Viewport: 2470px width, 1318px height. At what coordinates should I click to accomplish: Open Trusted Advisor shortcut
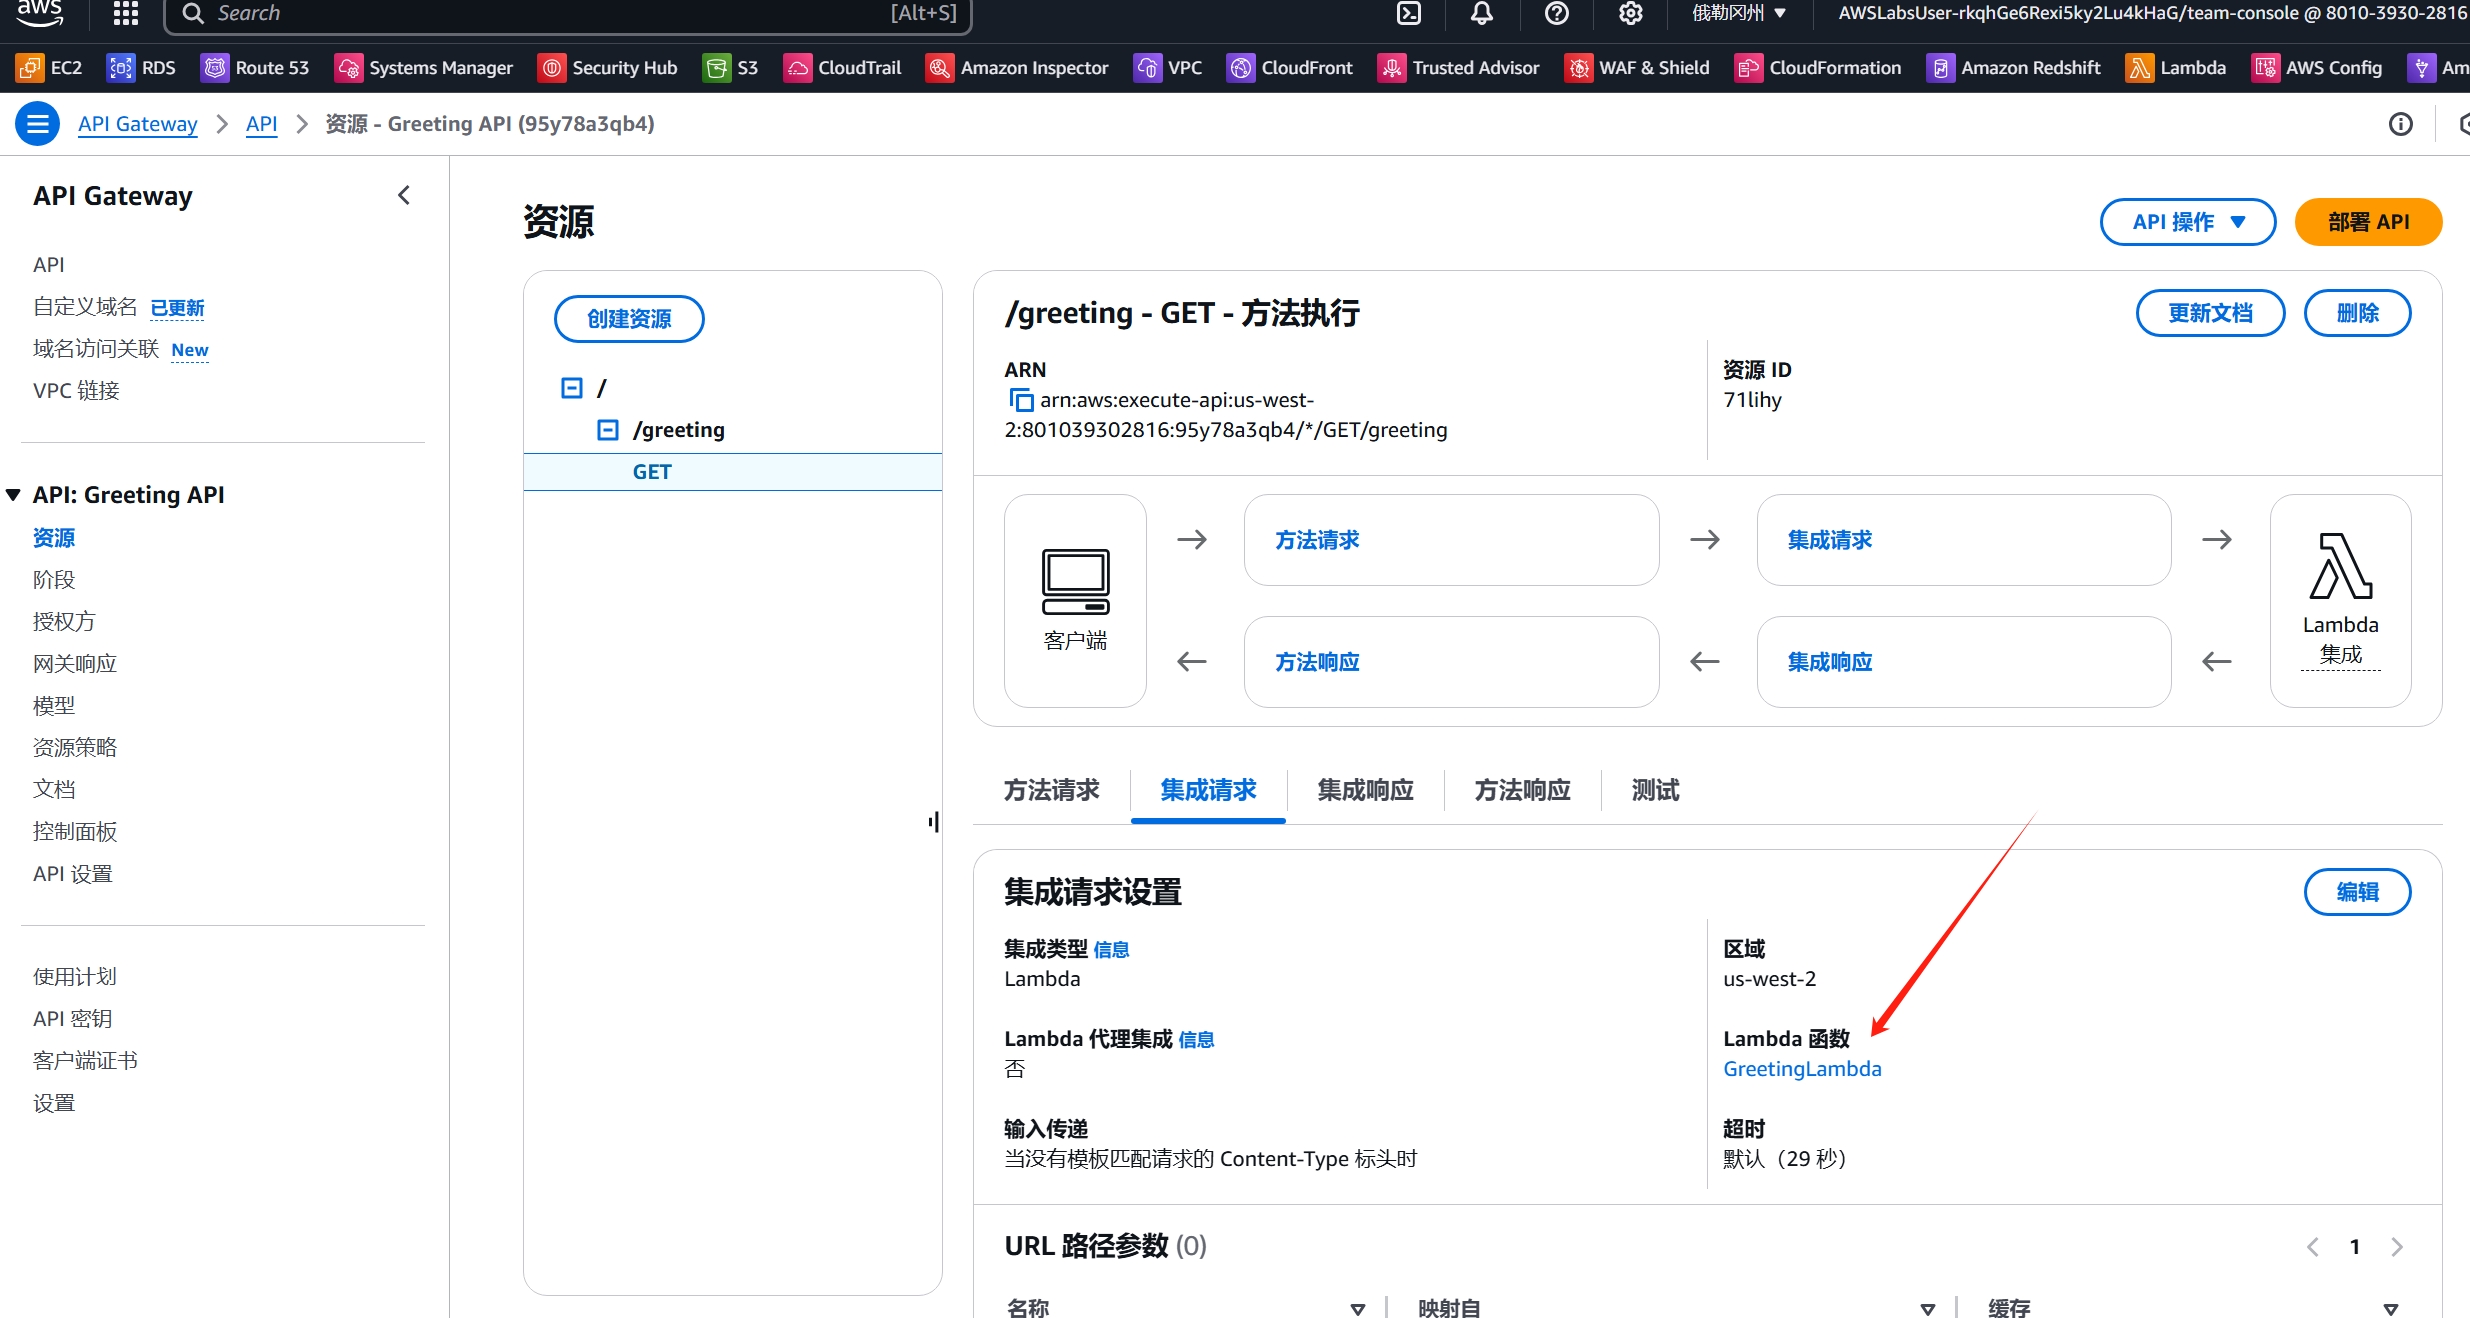[x=1459, y=67]
